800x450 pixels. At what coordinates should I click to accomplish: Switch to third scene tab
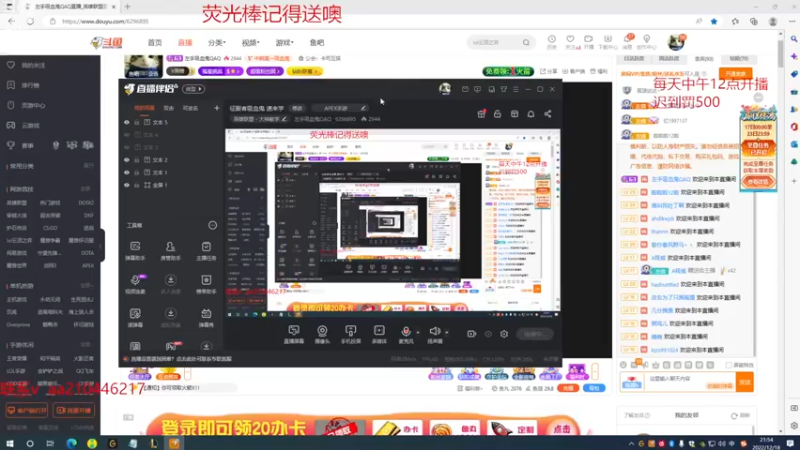[190, 108]
